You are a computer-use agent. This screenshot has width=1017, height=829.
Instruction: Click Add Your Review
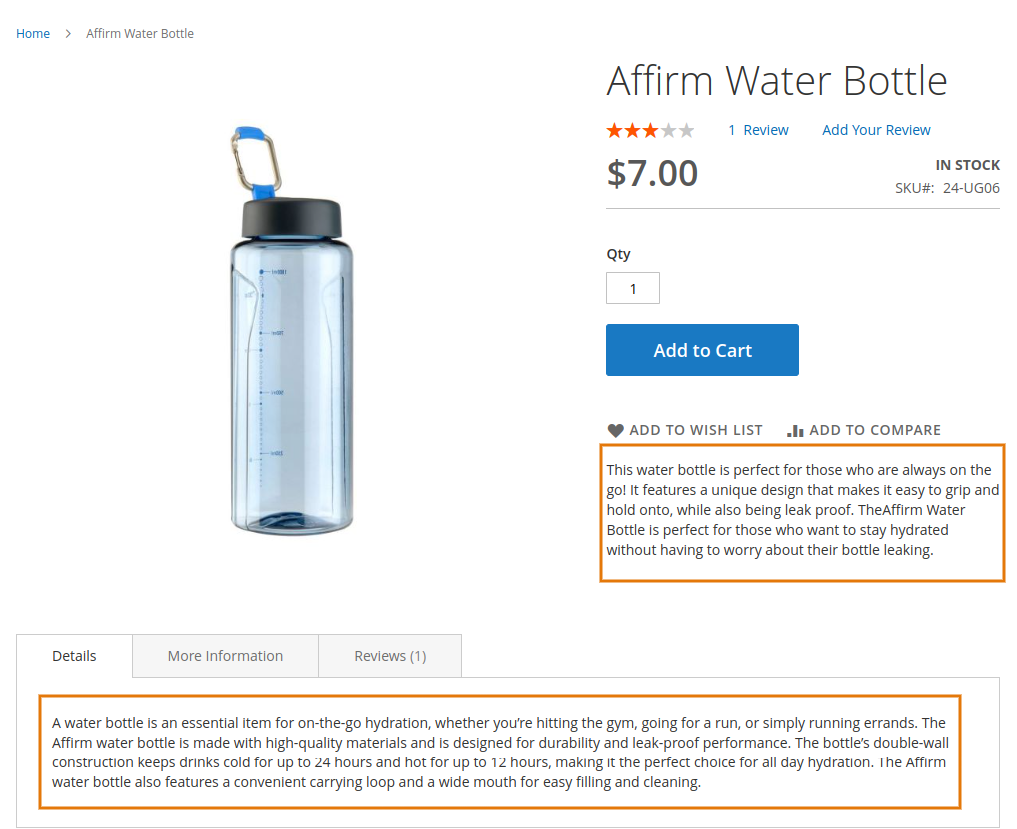coord(876,129)
